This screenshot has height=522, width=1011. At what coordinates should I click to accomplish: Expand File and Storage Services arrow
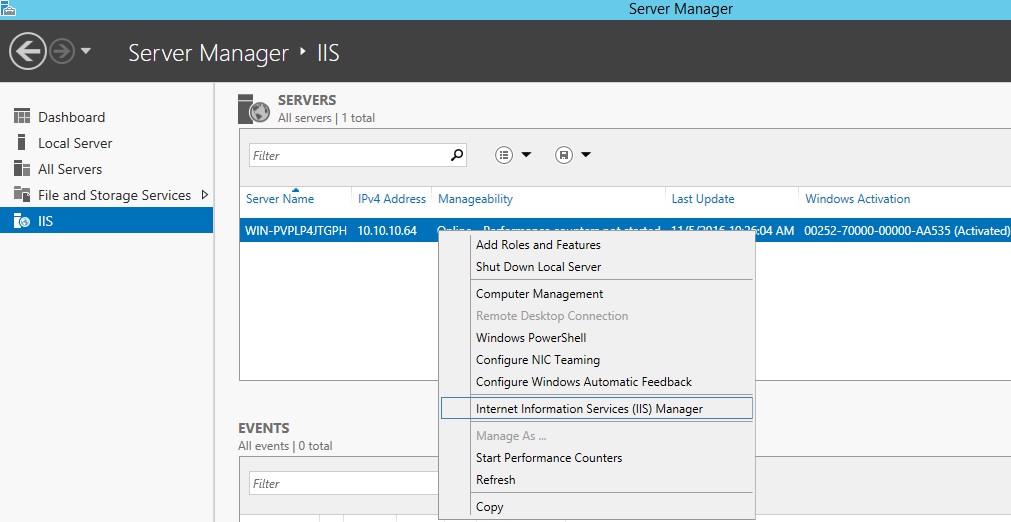pos(205,195)
